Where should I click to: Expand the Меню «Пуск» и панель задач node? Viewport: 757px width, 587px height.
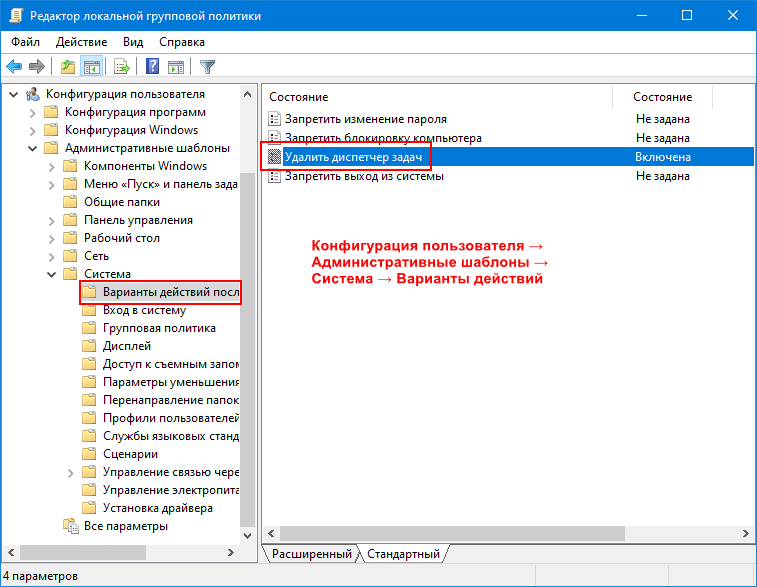click(52, 184)
